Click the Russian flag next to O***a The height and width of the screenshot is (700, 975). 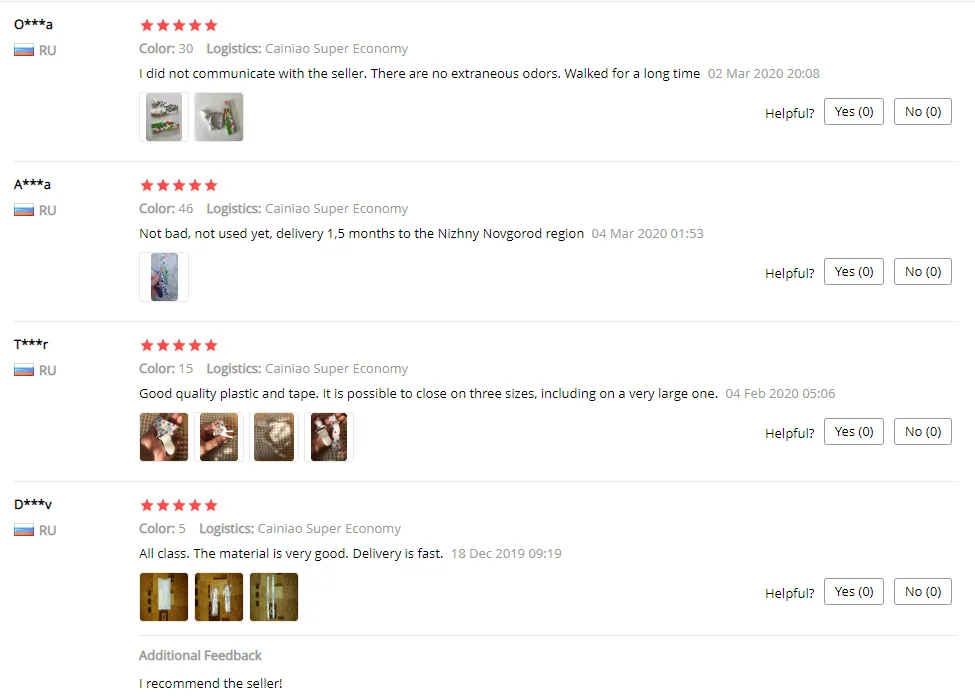(x=24, y=50)
